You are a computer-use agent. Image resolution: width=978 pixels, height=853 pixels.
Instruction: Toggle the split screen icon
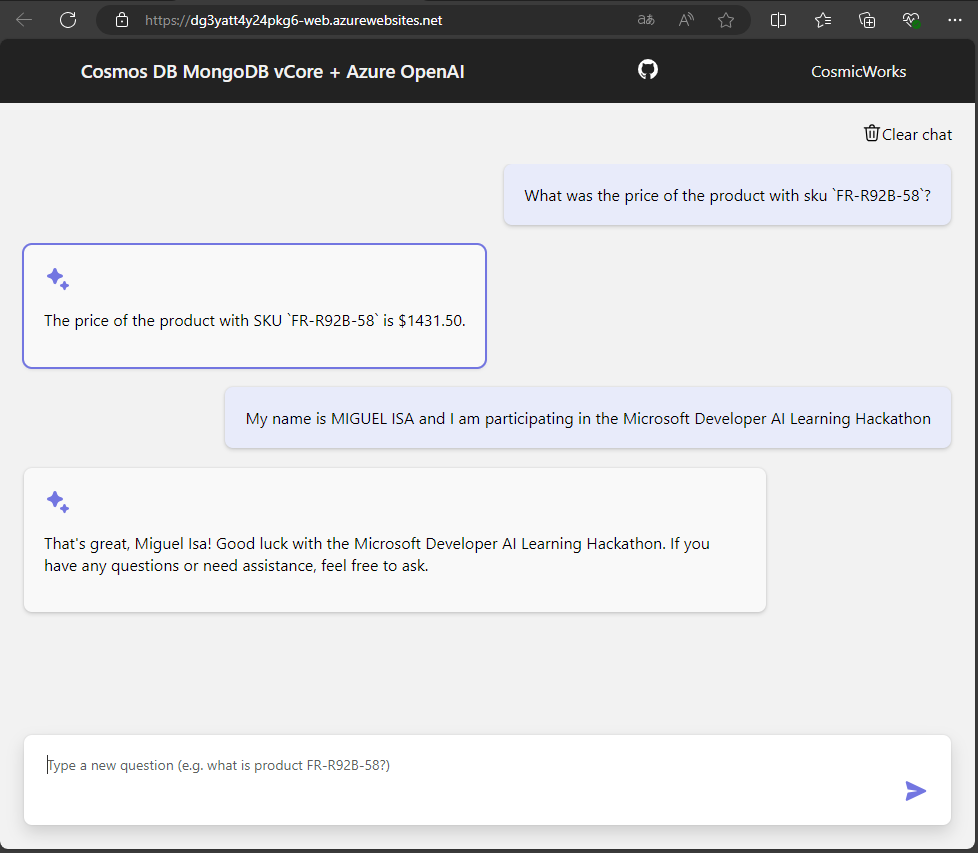[778, 21]
